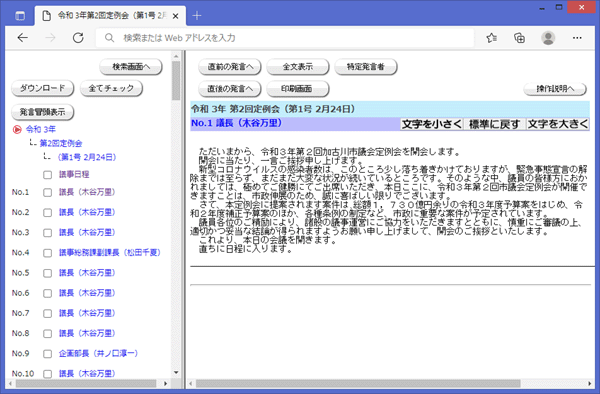This screenshot has height=394, width=600.
Task: Open No.9 企画部長（井ノ口淳一） link
Action: 98,353
